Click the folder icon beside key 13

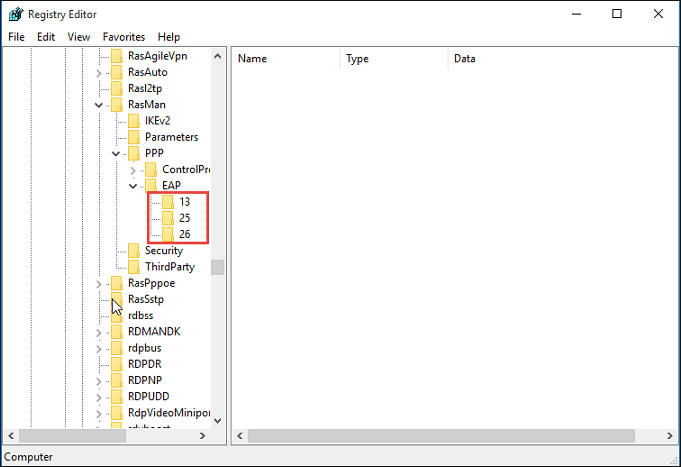coord(168,202)
